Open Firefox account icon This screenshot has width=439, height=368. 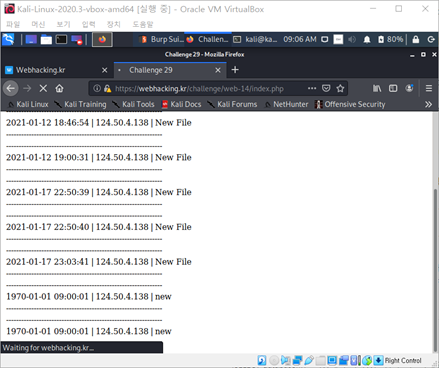click(409, 88)
